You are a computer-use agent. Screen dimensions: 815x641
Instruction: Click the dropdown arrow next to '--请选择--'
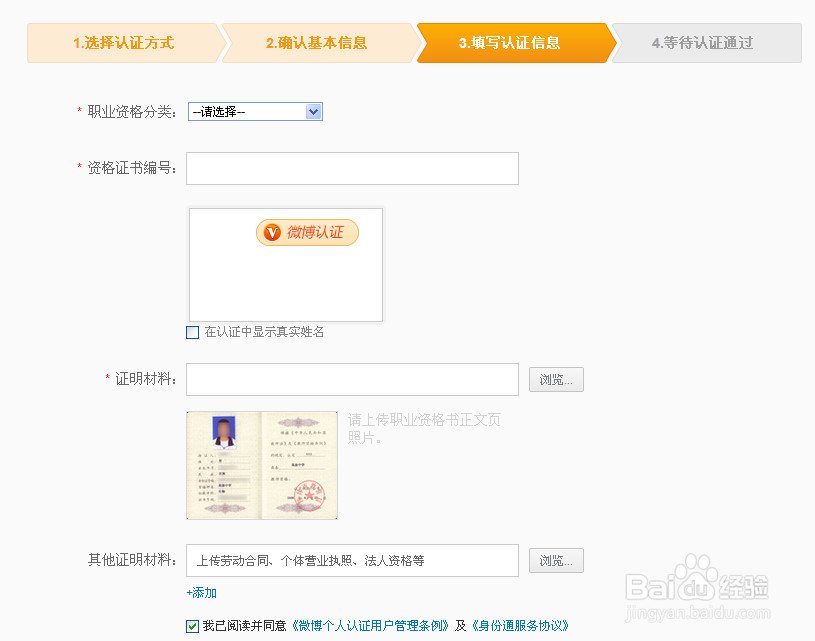pos(313,112)
